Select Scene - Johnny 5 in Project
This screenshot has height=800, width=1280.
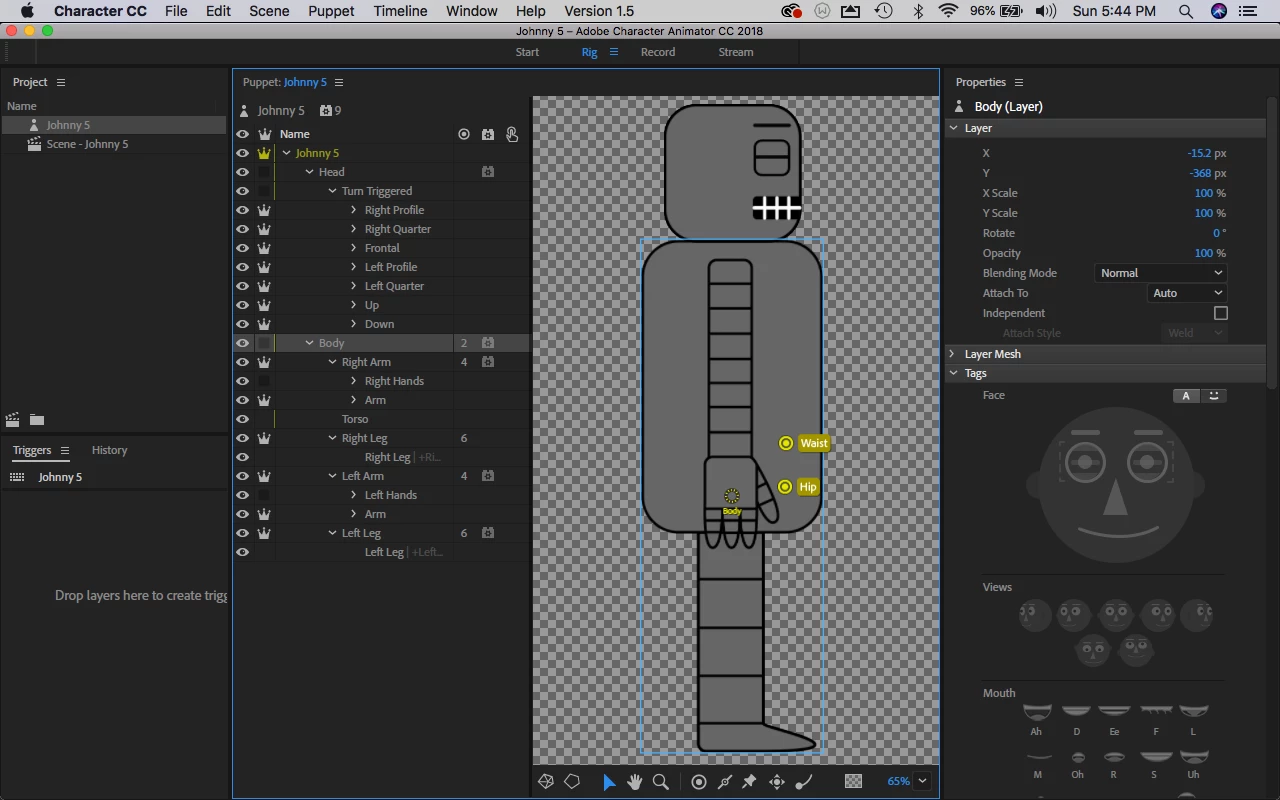[87, 144]
